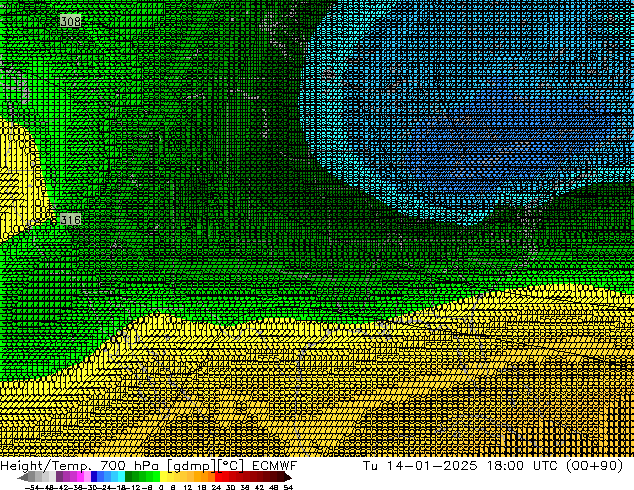The height and width of the screenshot is (490, 634).
Task: Click the 316 height contour label
Action: point(70,220)
